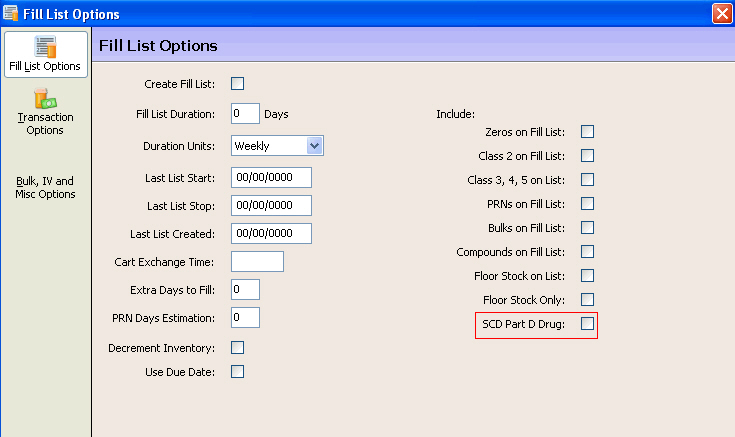Check Compounds on Fill List box
735x437 pixels.
coord(587,251)
